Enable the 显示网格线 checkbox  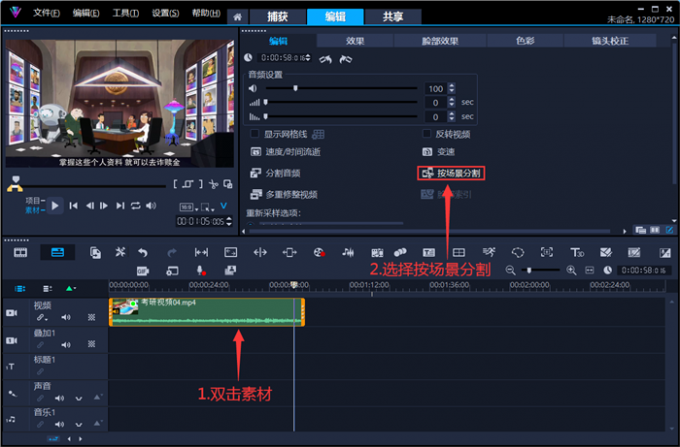point(255,134)
